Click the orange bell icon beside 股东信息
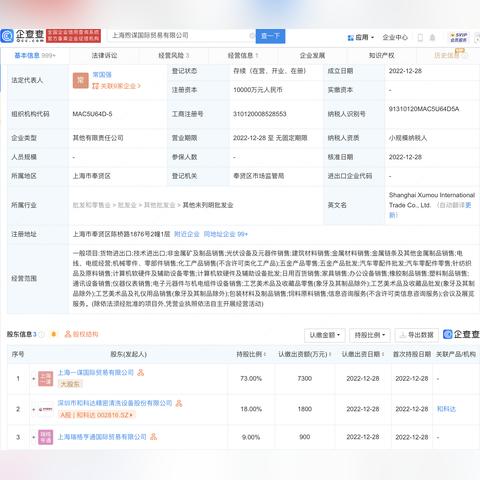Viewport: 480px width, 480px height. click(54, 334)
